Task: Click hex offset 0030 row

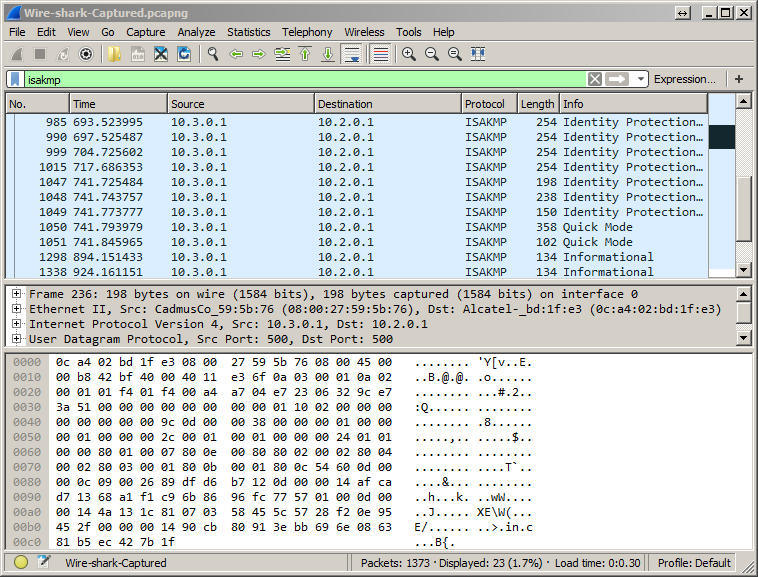Action: pyautogui.click(x=27, y=407)
